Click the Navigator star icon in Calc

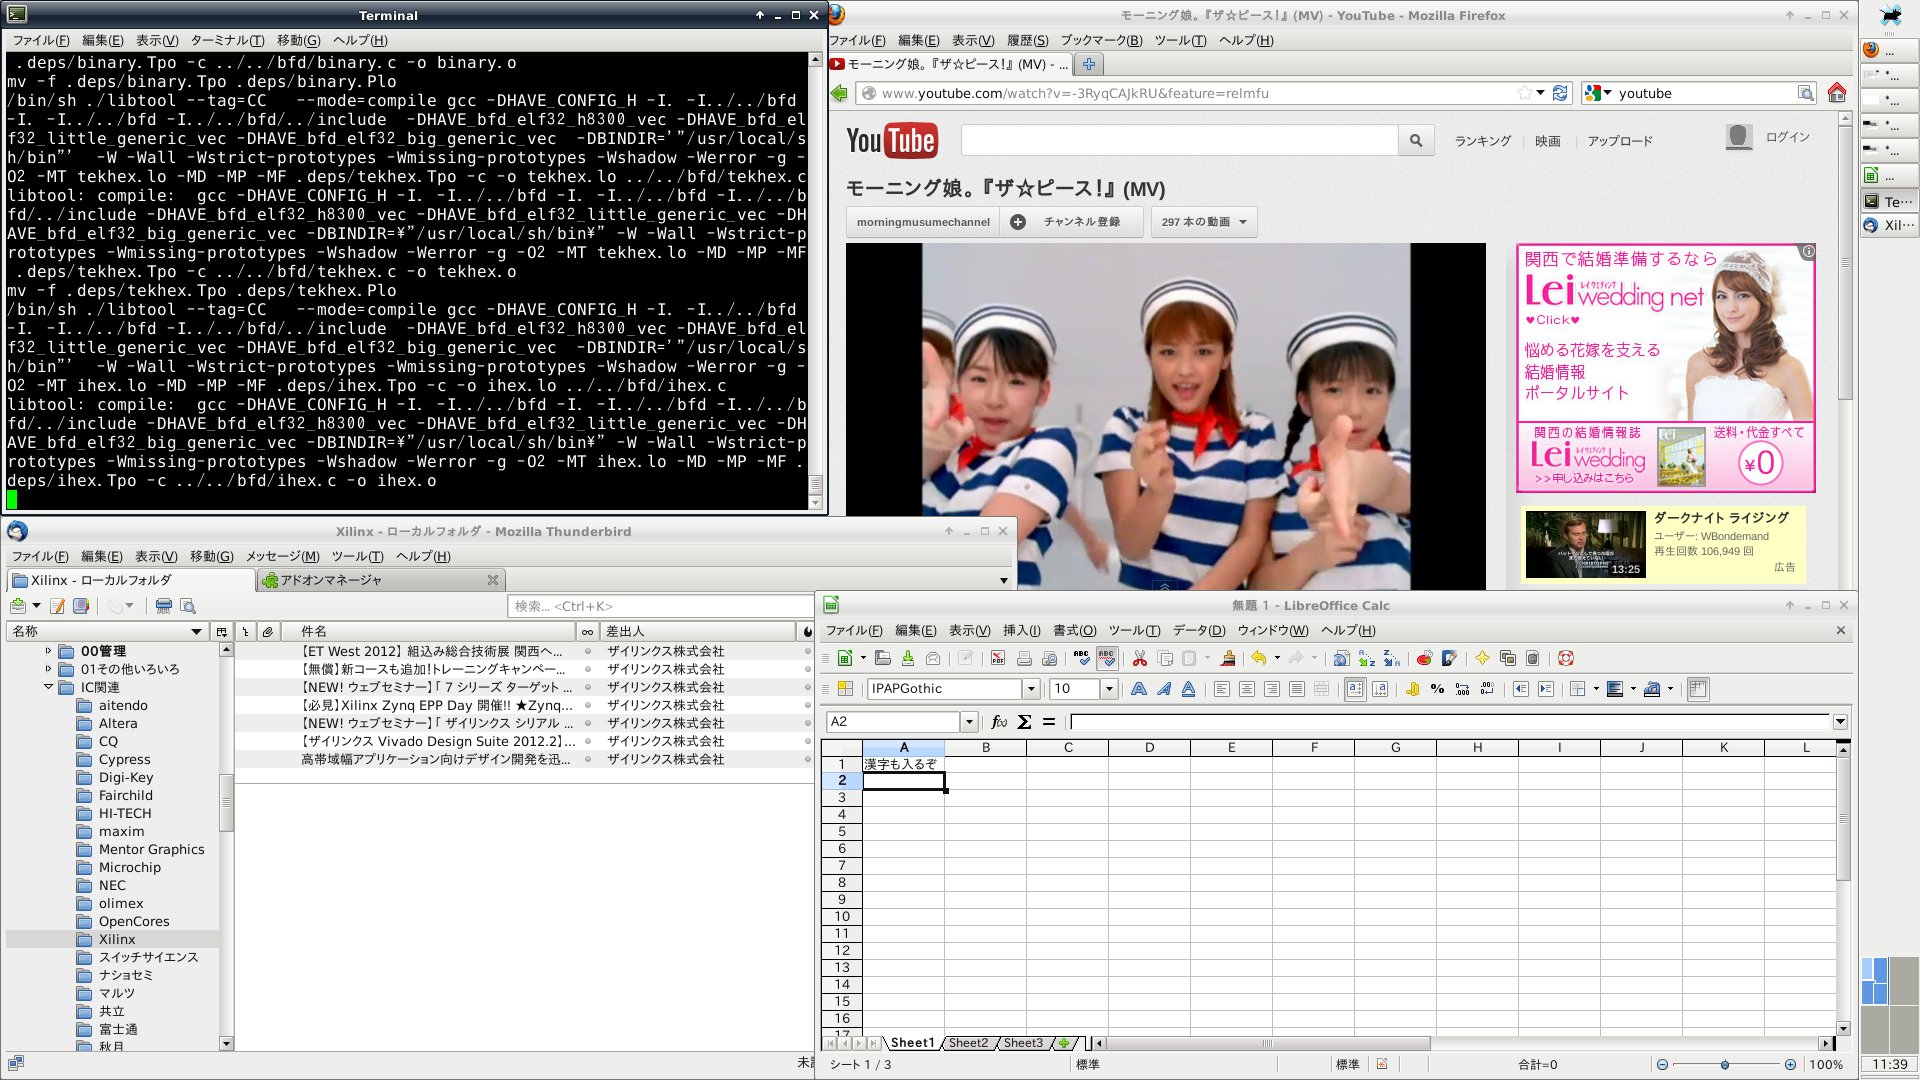coord(1482,658)
